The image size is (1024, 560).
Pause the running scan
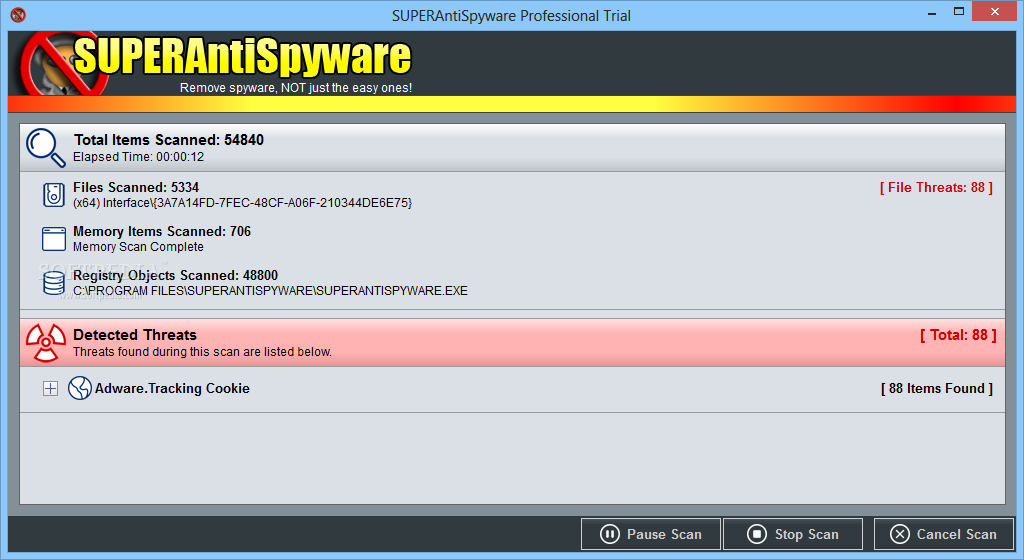[x=650, y=534]
